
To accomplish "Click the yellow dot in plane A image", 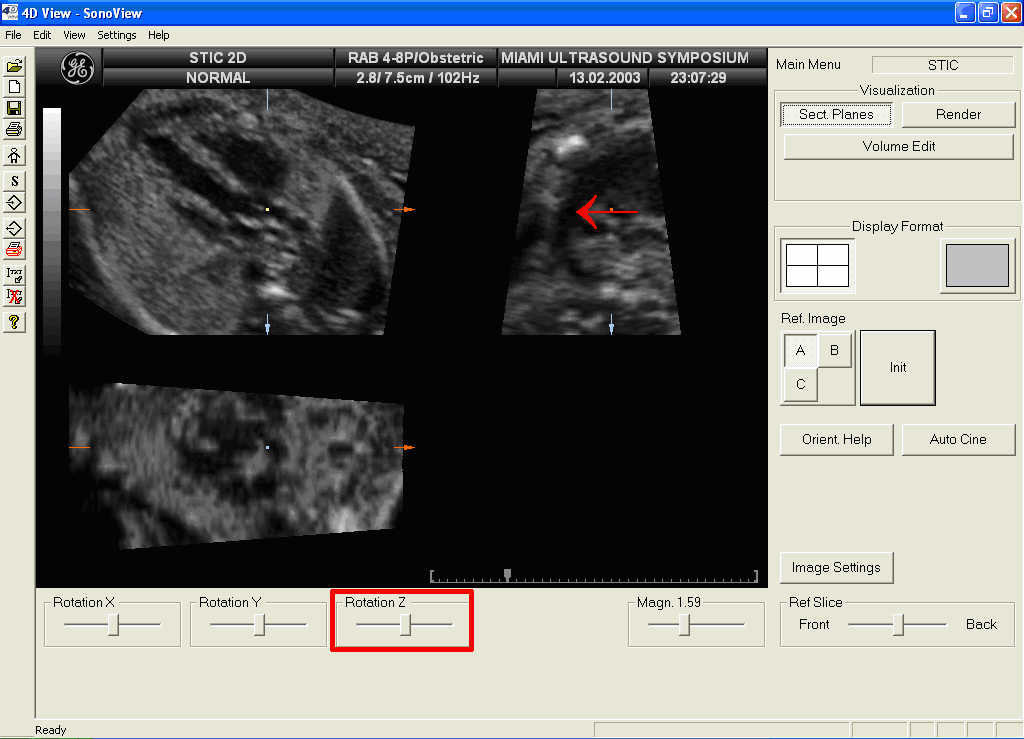I will click(x=267, y=210).
